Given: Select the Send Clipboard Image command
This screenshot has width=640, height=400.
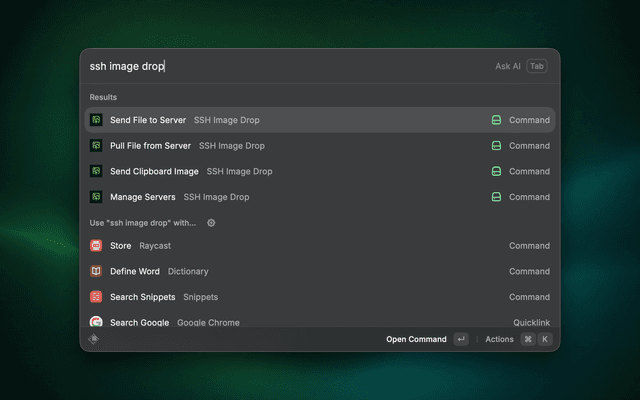Looking at the screenshot, I should click(320, 171).
